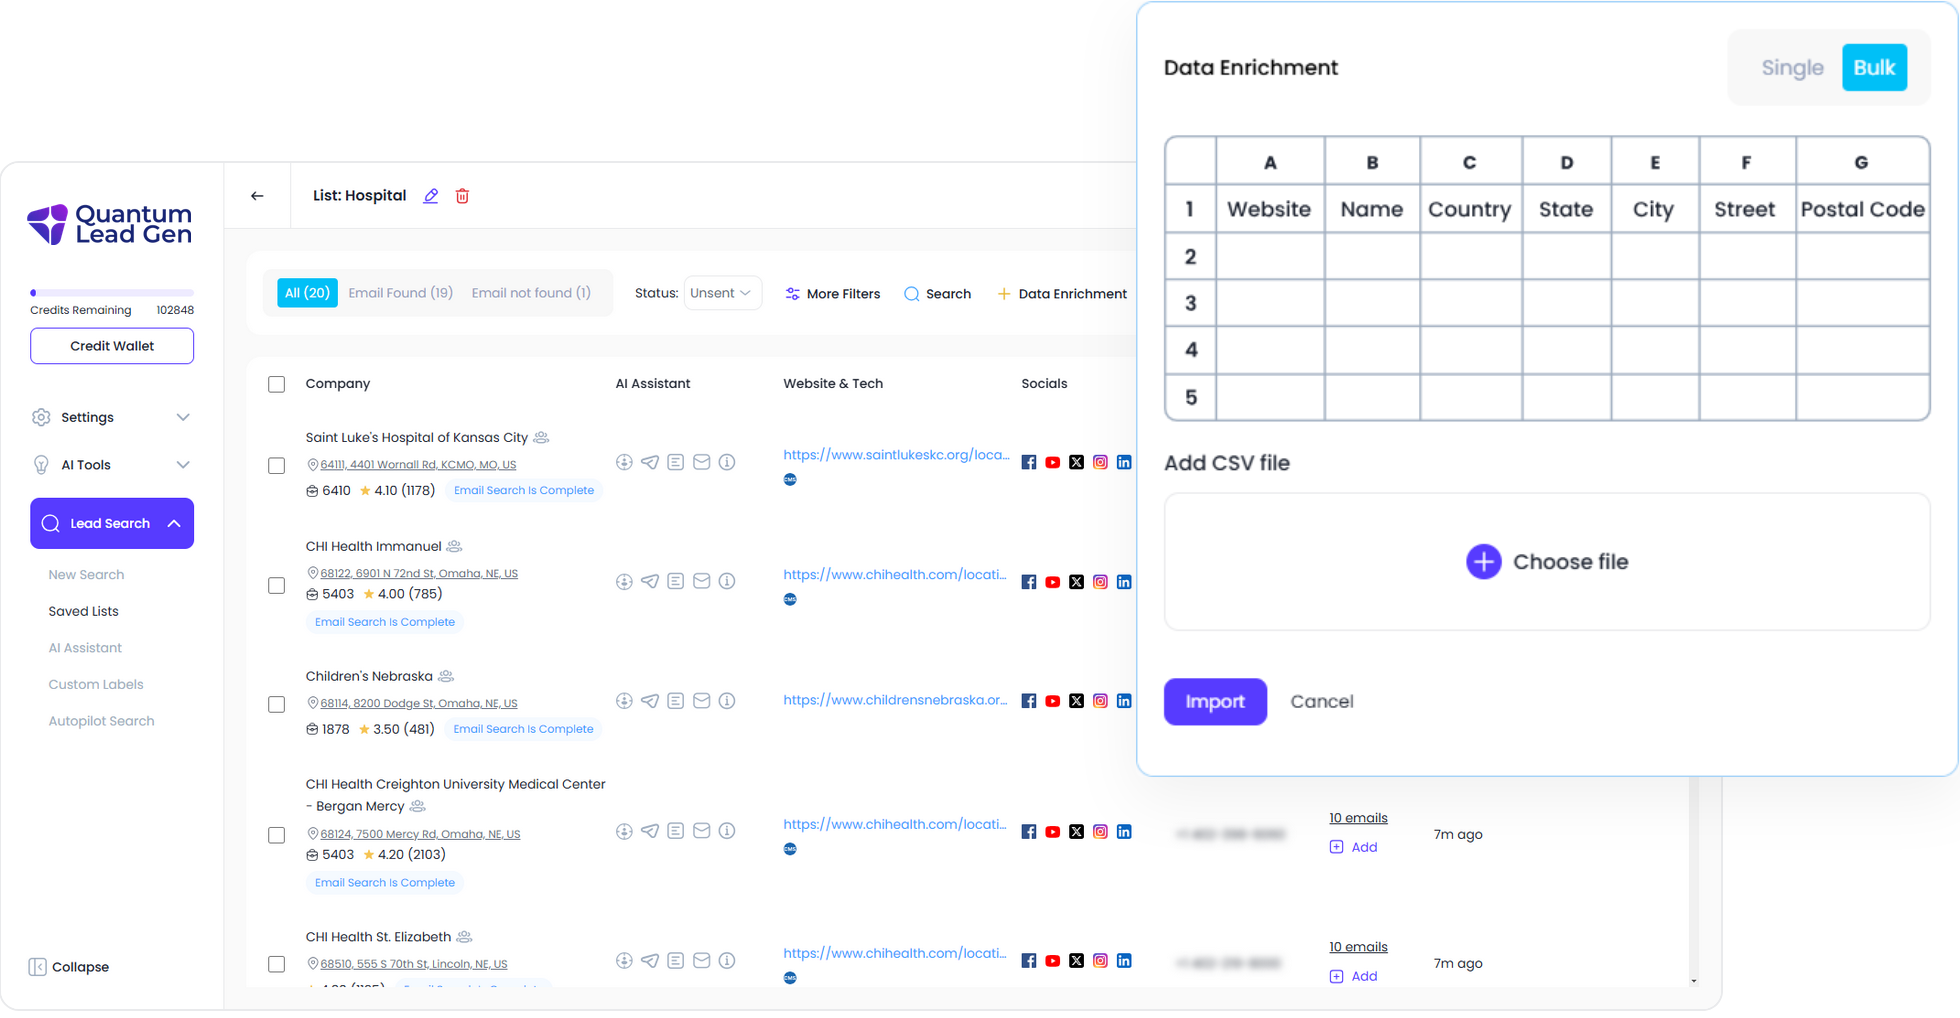Click the Credits Remaining progress bar
This screenshot has width=1960, height=1018.
click(x=112, y=293)
